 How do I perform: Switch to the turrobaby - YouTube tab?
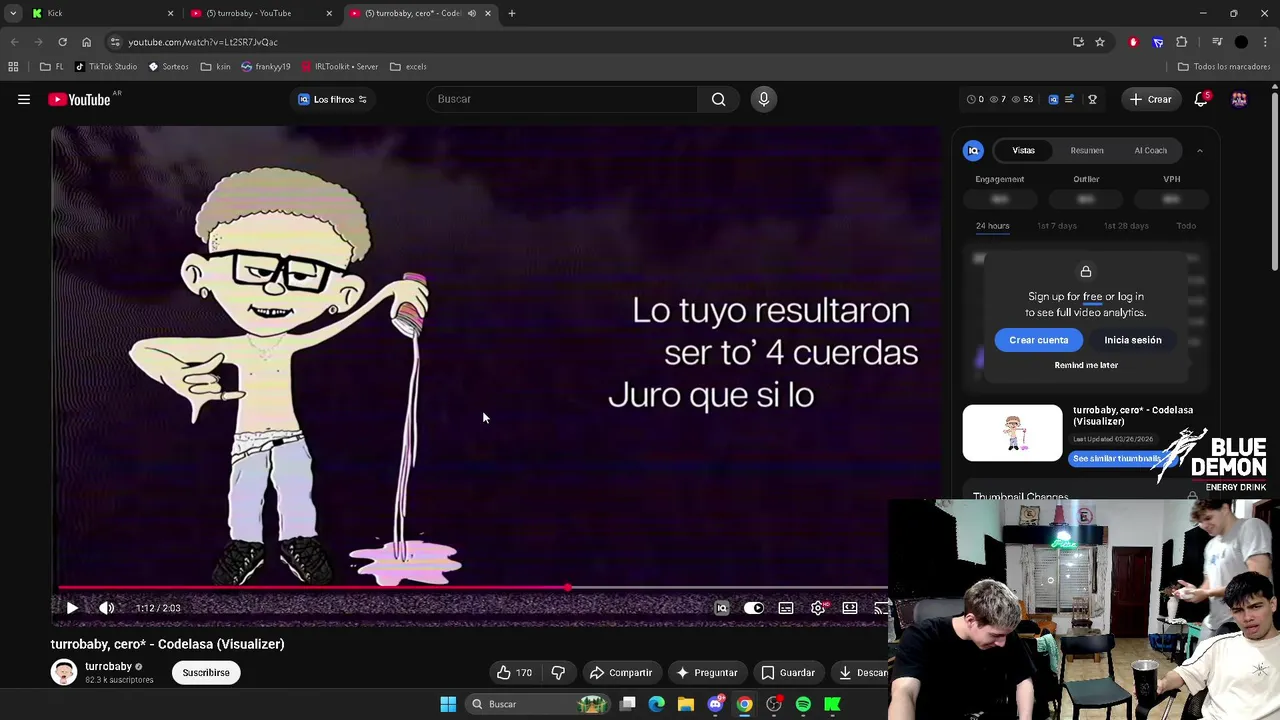[x=260, y=13]
